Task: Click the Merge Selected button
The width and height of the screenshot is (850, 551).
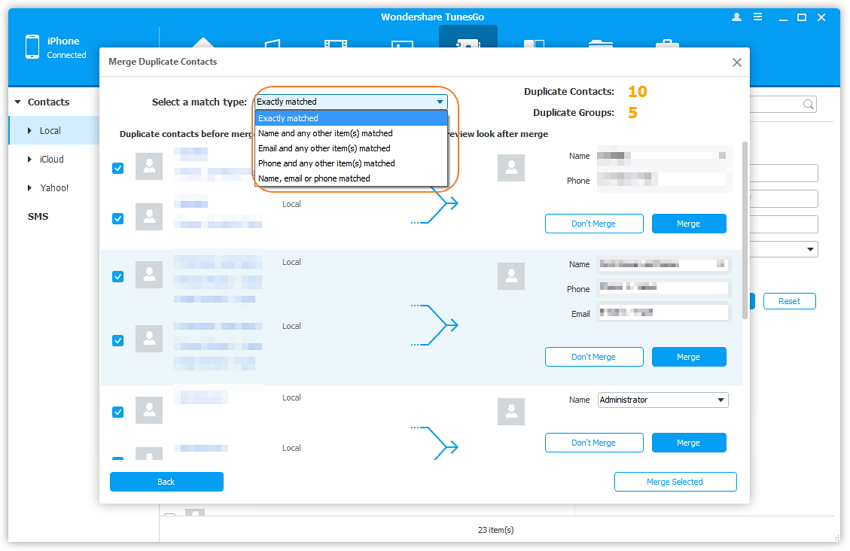Action: click(675, 482)
